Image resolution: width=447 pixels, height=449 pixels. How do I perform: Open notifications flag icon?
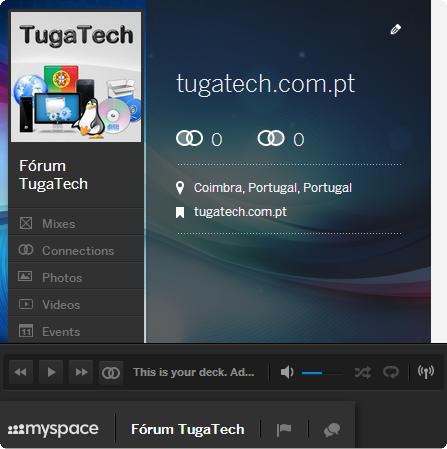click(x=284, y=430)
